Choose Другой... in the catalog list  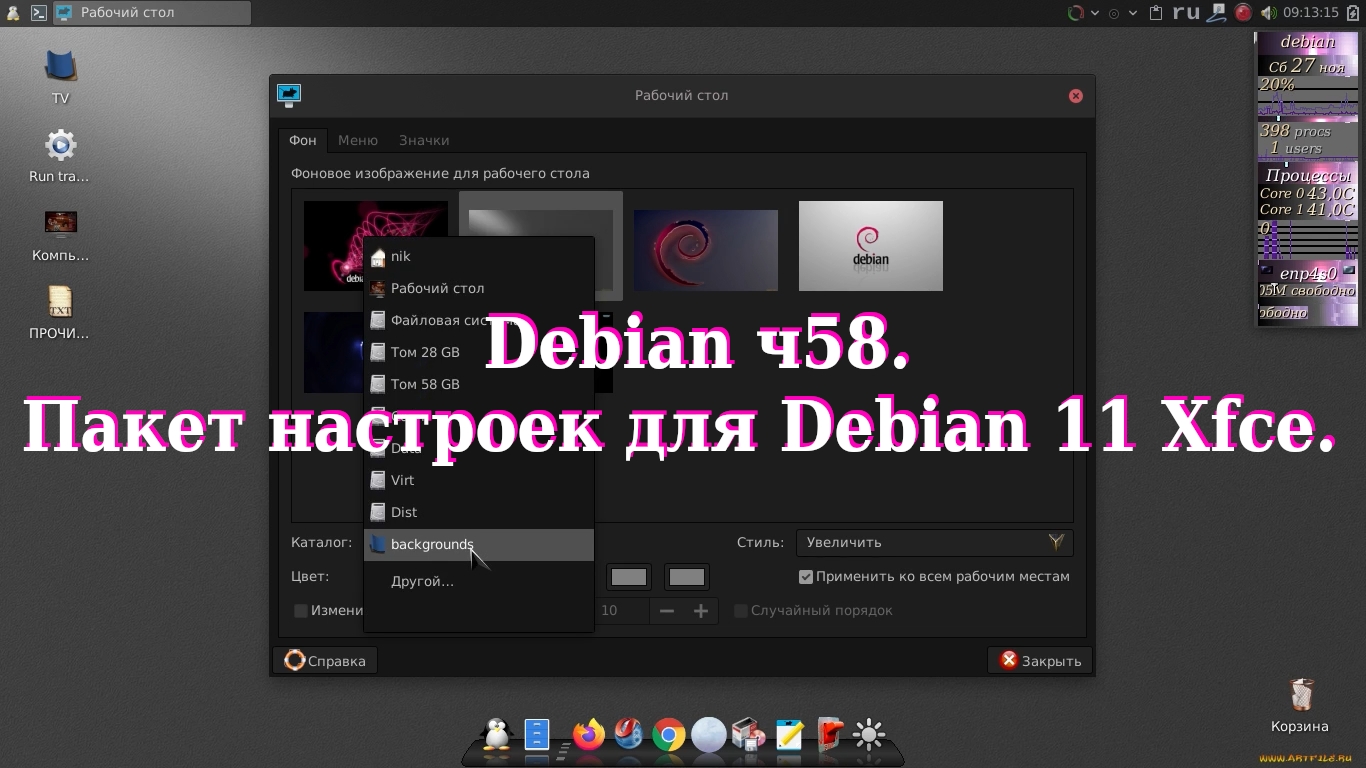click(479, 581)
